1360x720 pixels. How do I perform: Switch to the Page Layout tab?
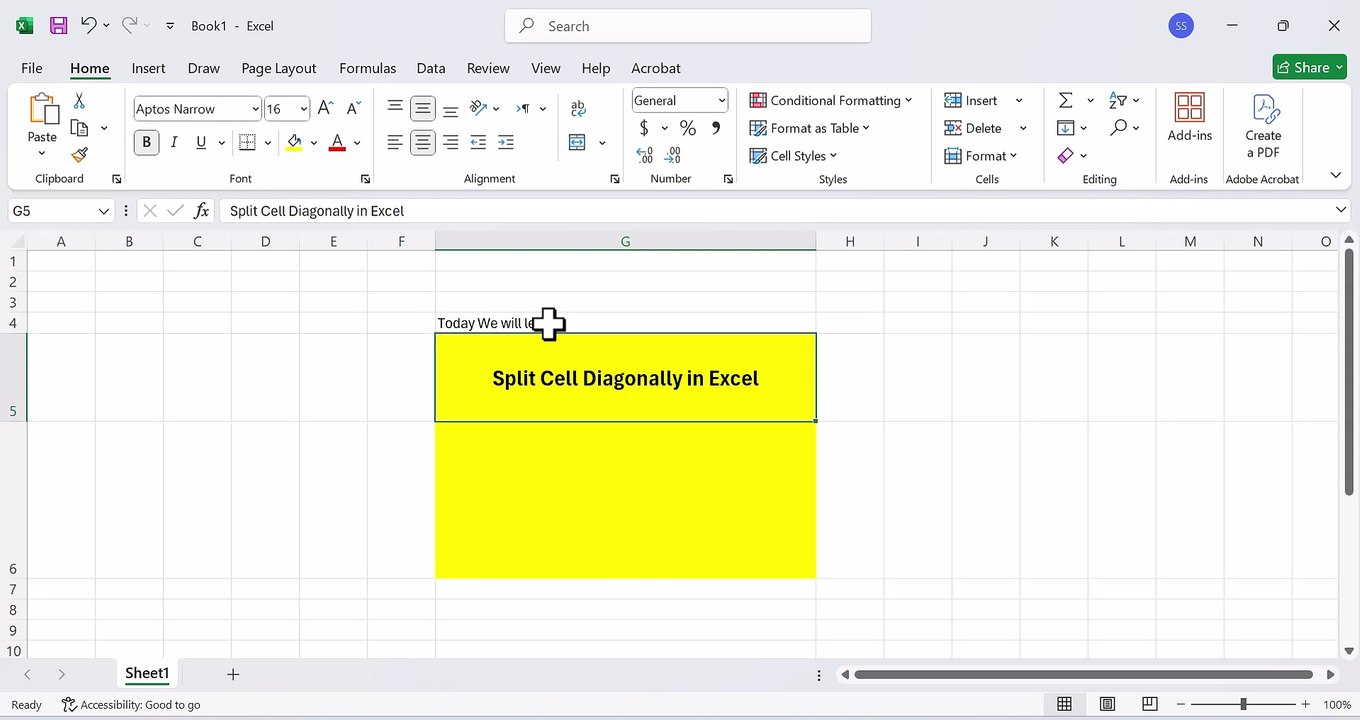point(279,68)
